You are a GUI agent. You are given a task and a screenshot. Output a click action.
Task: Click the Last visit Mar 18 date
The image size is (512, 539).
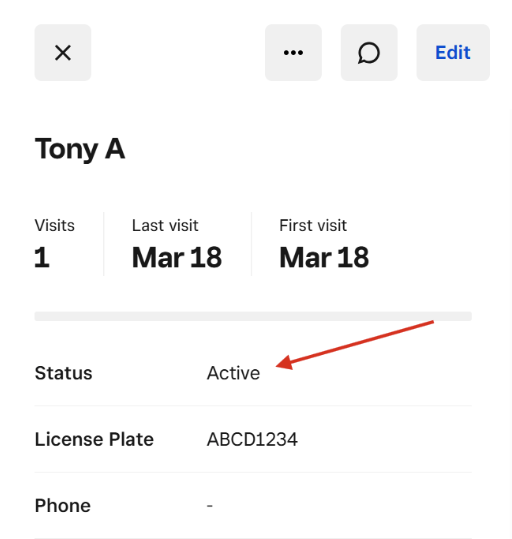coord(177,257)
